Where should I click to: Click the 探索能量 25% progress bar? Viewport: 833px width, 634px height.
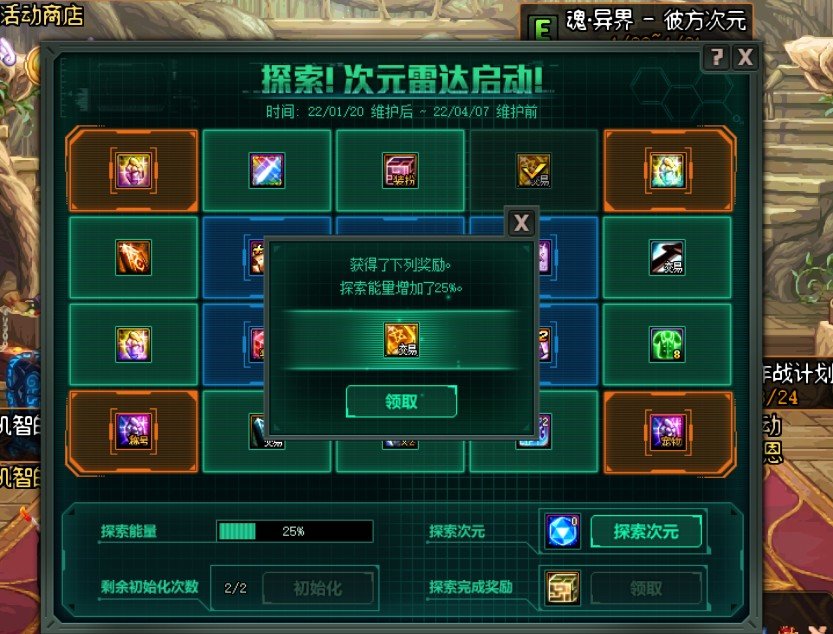(x=295, y=531)
